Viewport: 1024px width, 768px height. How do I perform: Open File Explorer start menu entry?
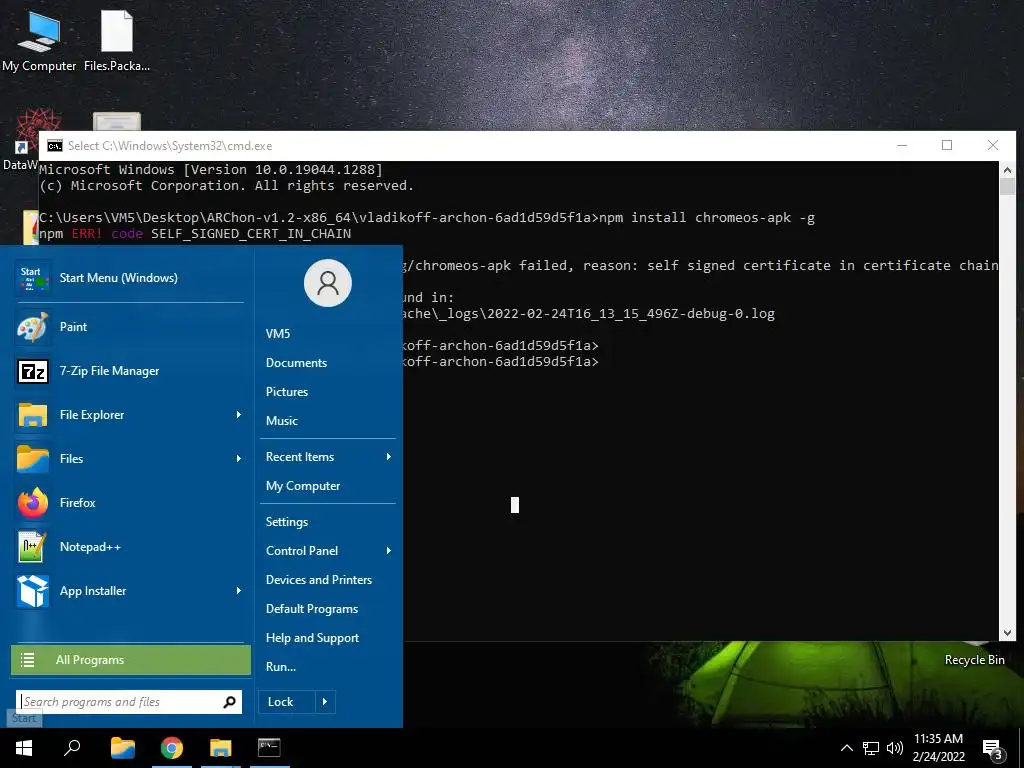tap(129, 415)
